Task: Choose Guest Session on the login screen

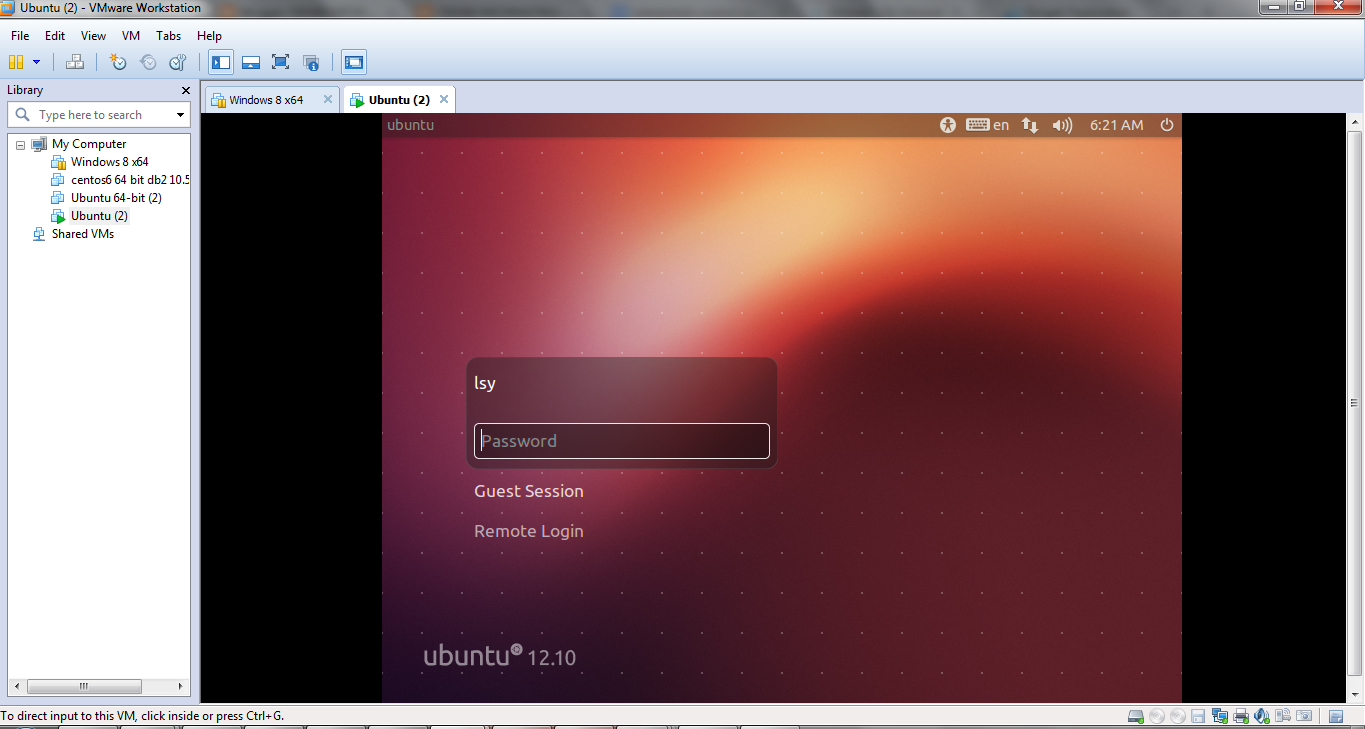Action: (x=529, y=491)
